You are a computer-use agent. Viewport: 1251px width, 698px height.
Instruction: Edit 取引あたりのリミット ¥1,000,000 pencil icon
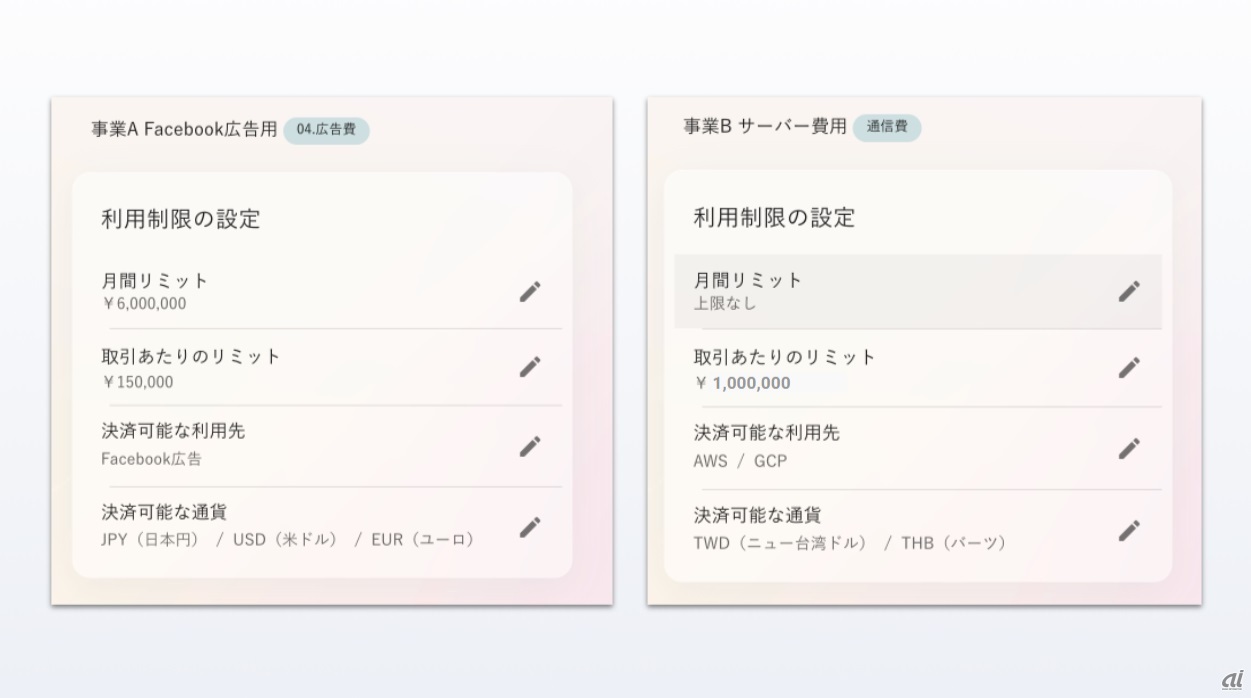pos(1129,368)
